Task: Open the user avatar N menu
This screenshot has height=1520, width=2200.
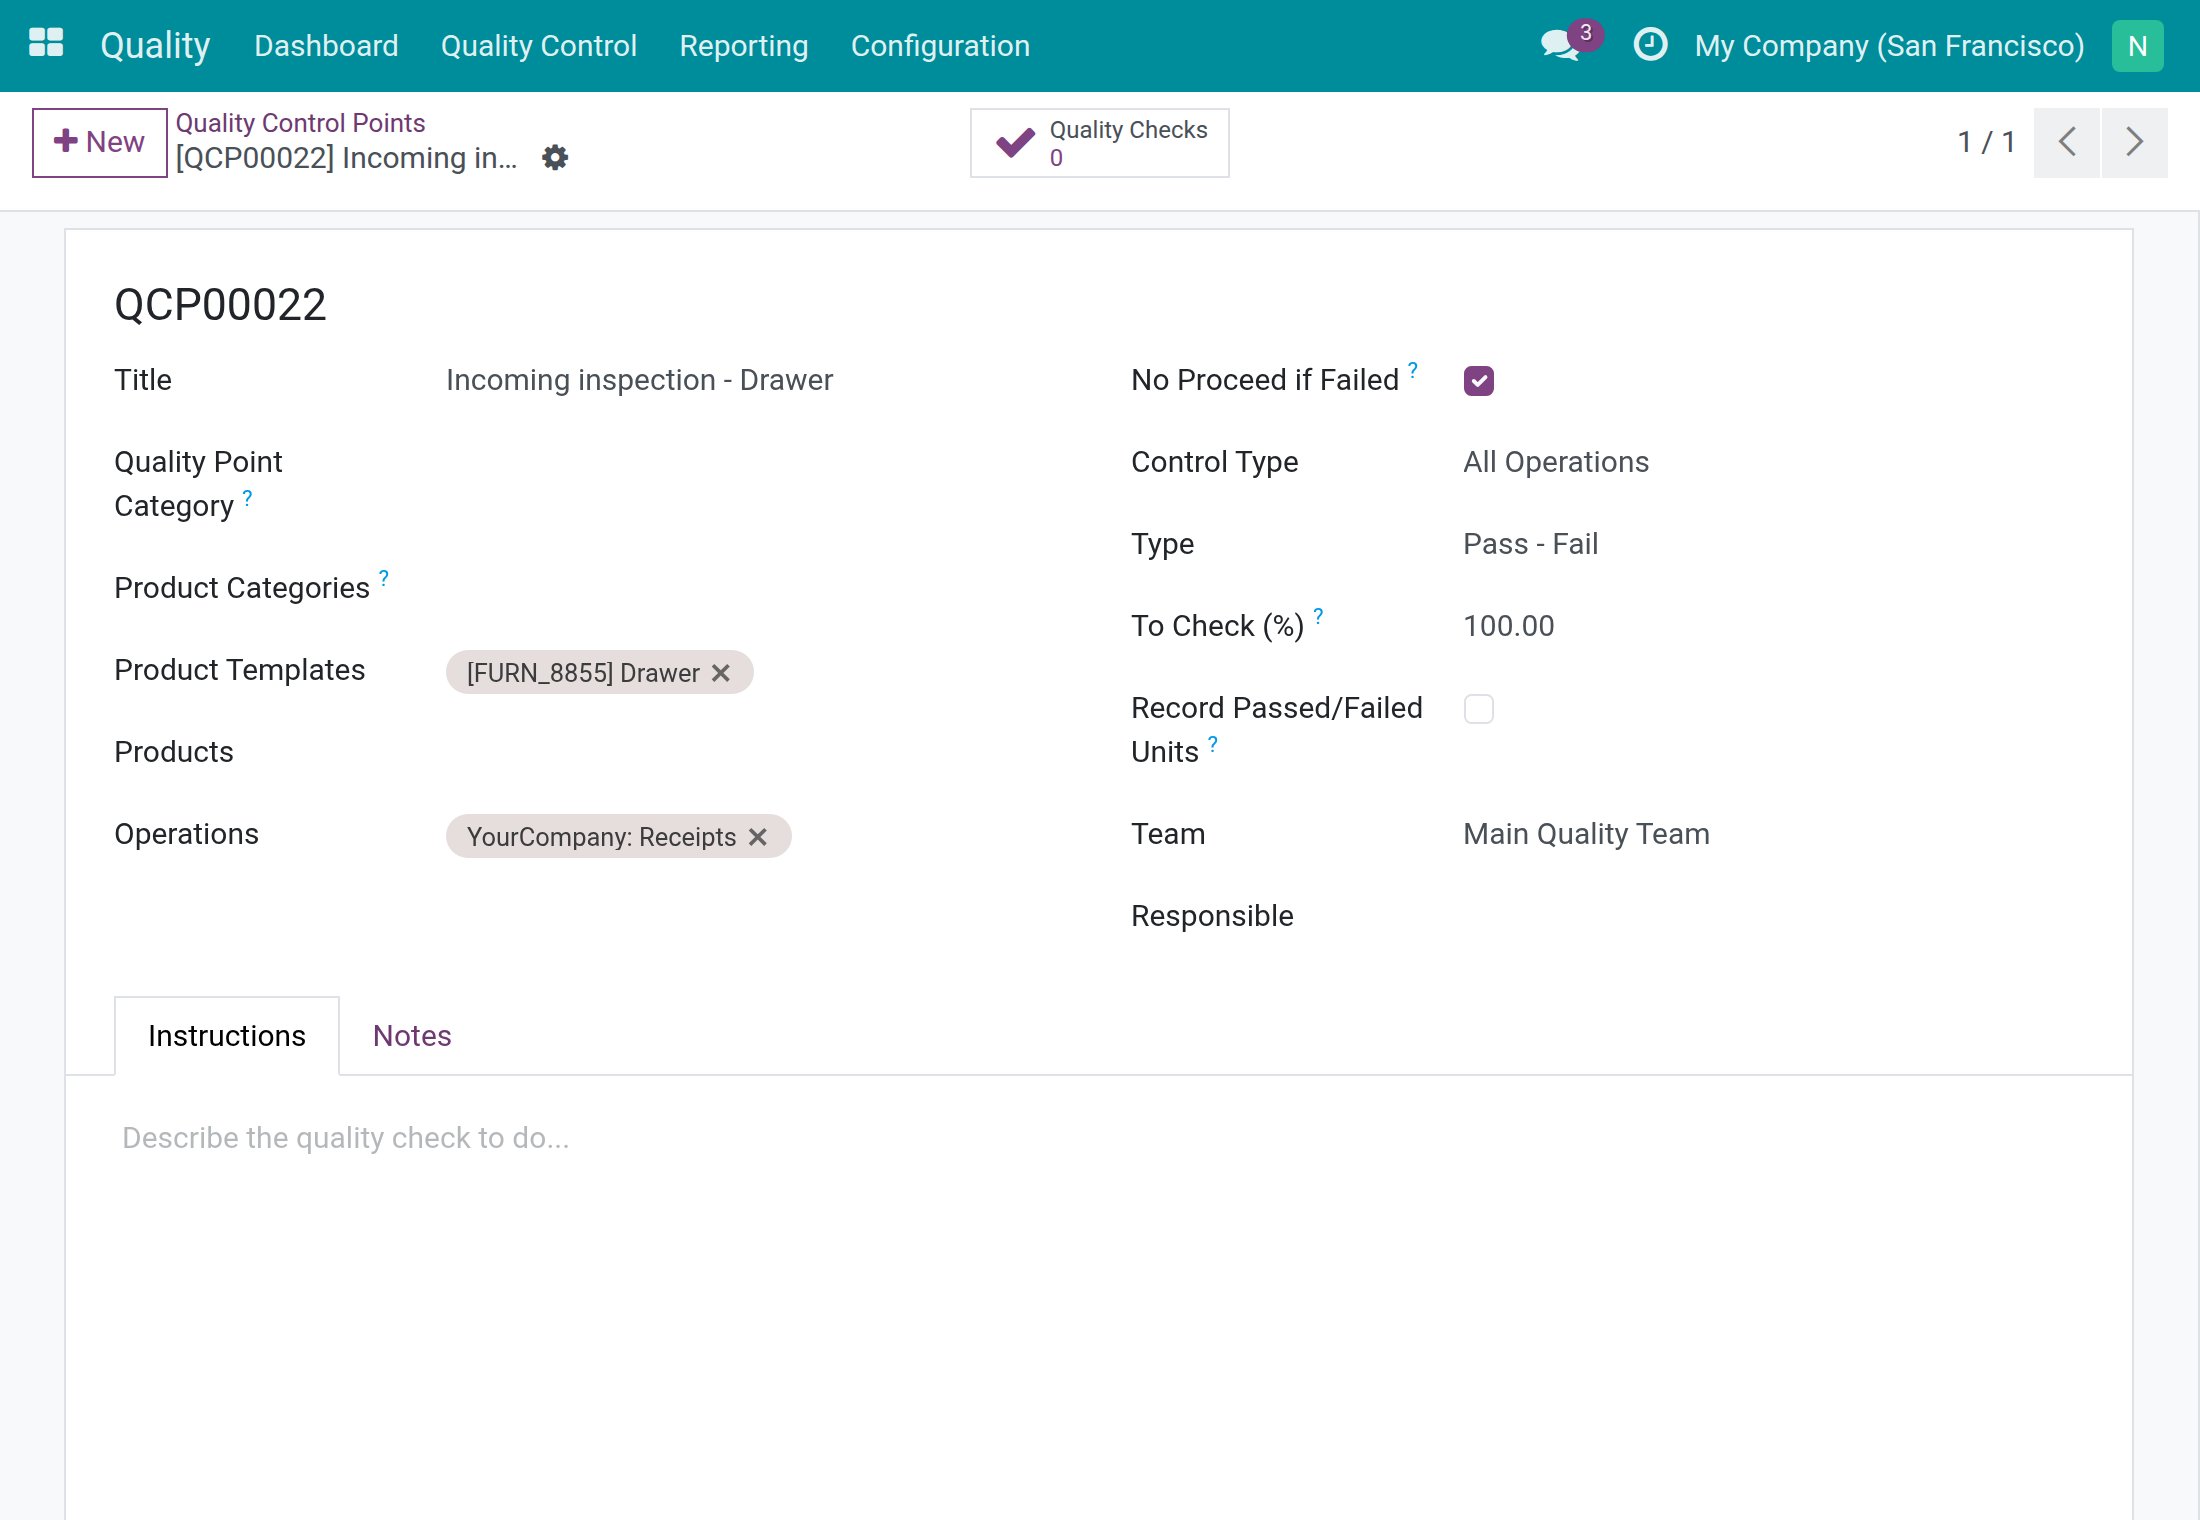Action: [2138, 46]
